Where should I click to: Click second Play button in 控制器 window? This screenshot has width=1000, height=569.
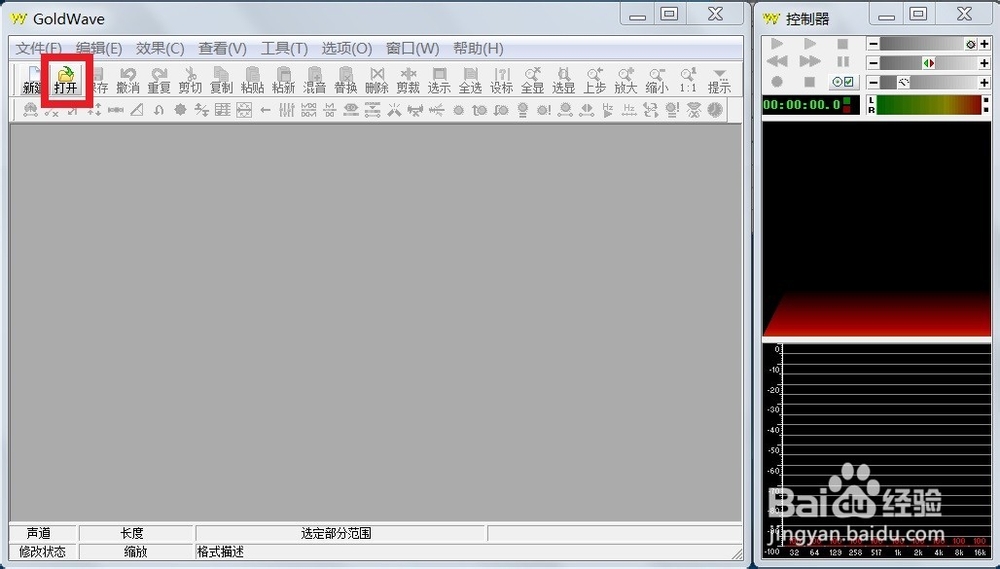(x=810, y=43)
